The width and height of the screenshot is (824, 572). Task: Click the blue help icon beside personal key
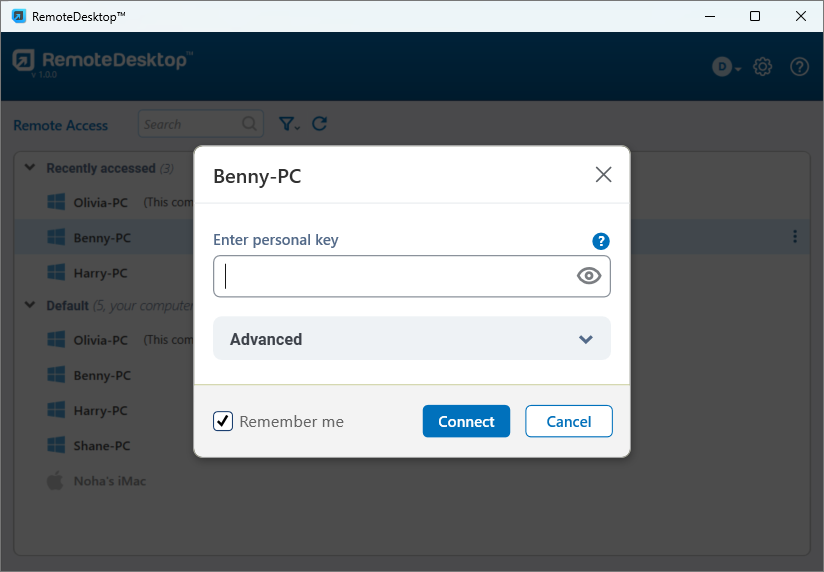(x=601, y=241)
